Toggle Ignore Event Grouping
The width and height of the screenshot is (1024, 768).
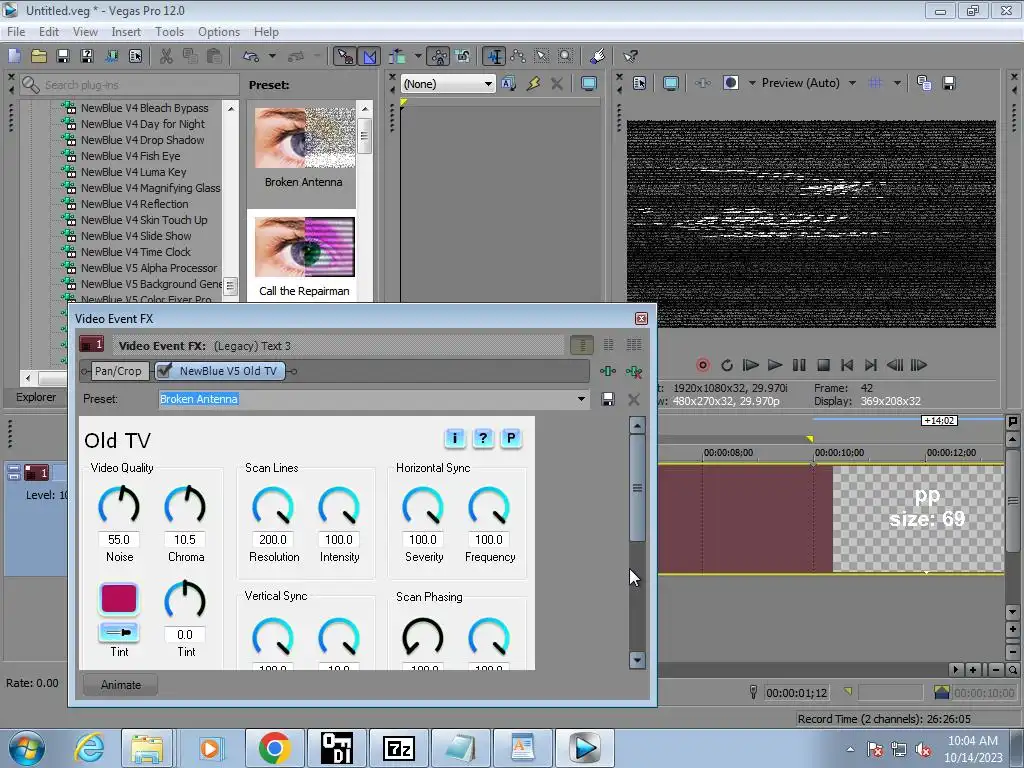pyautogui.click(x=462, y=56)
